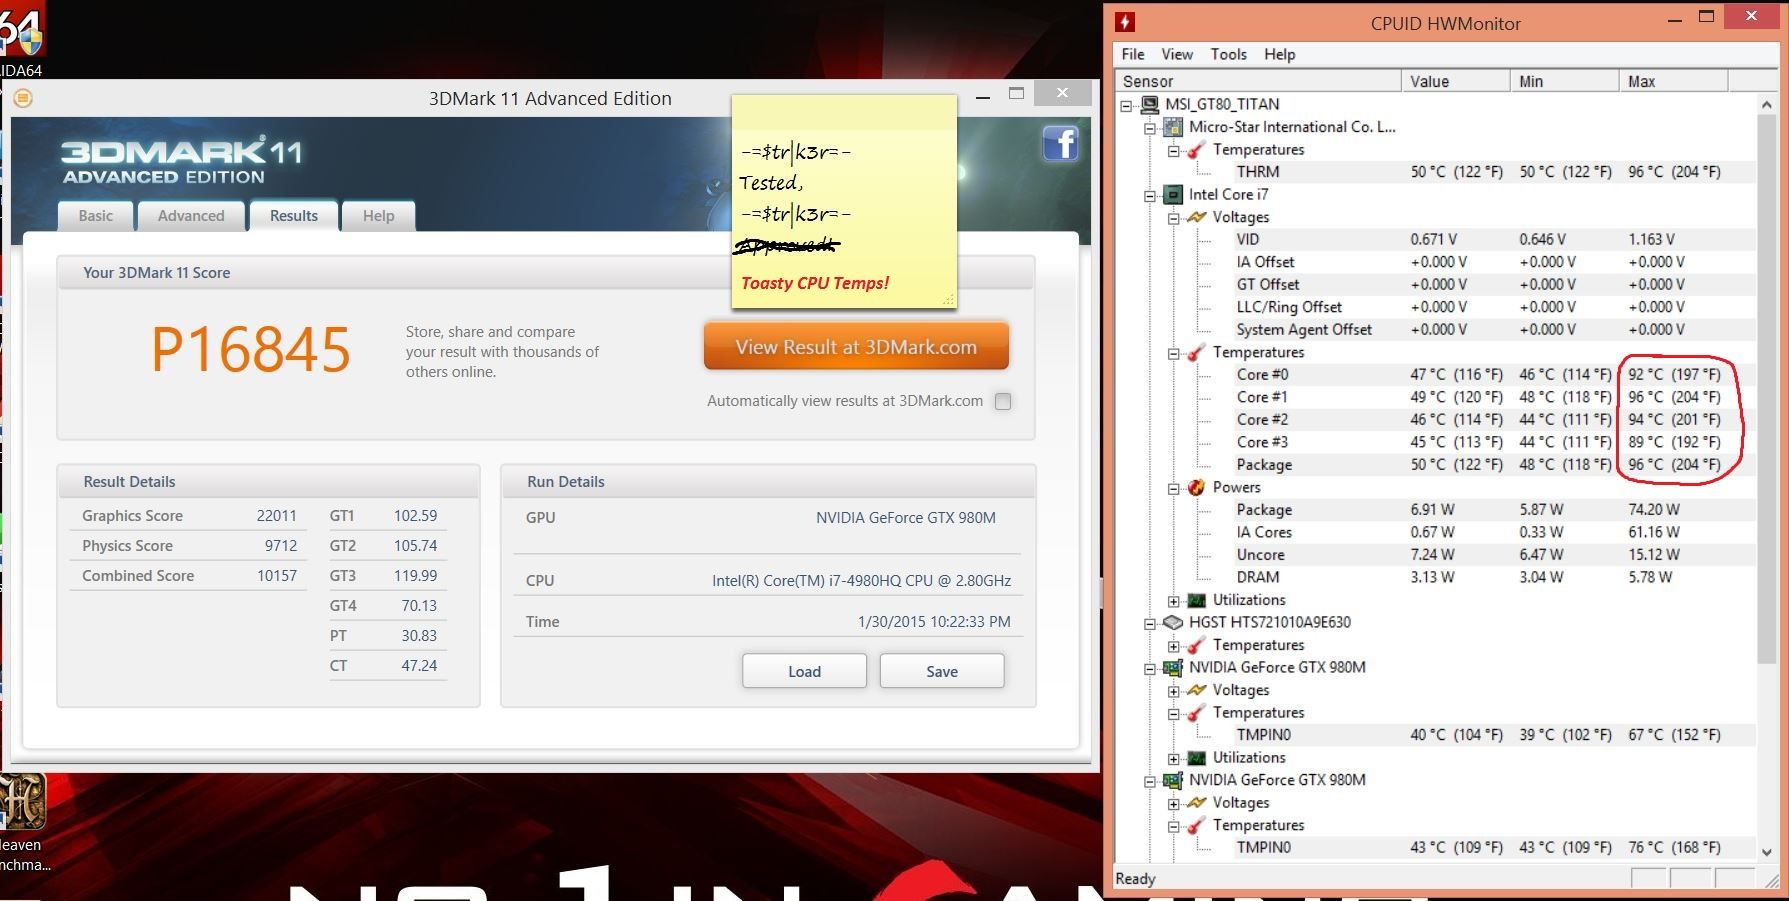This screenshot has width=1789, height=901.
Task: Select the MSI_GT80_TITAN computer icon
Action: tap(1150, 104)
